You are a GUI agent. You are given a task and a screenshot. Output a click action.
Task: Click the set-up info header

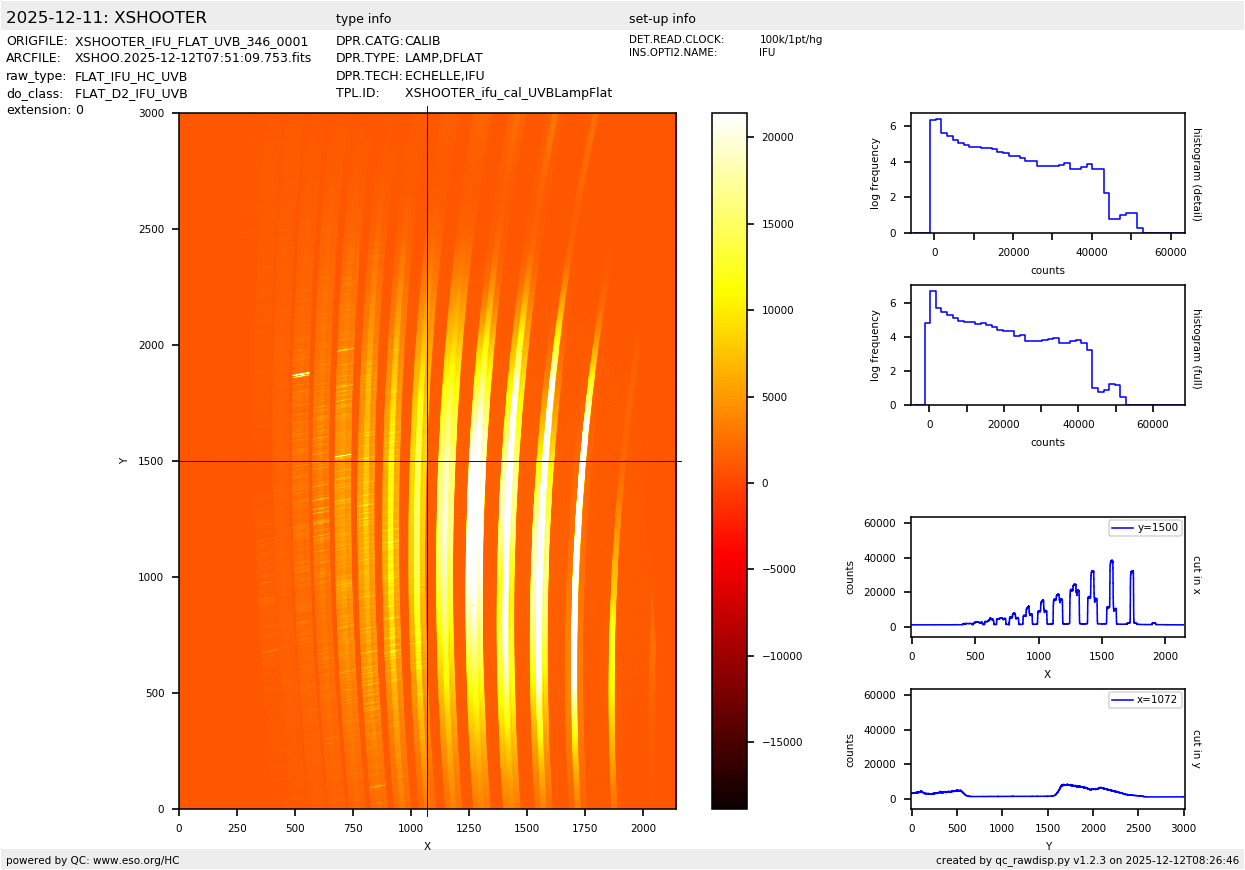coord(662,19)
